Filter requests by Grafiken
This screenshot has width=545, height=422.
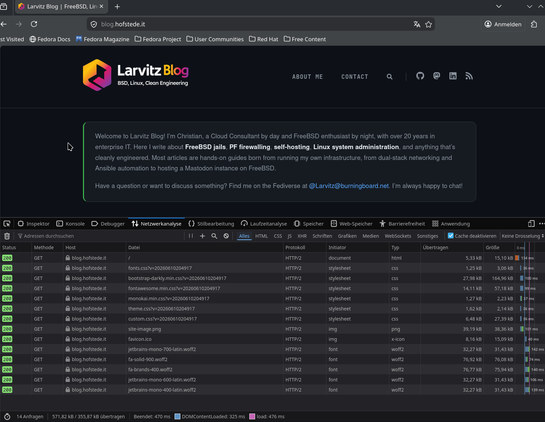(x=347, y=236)
